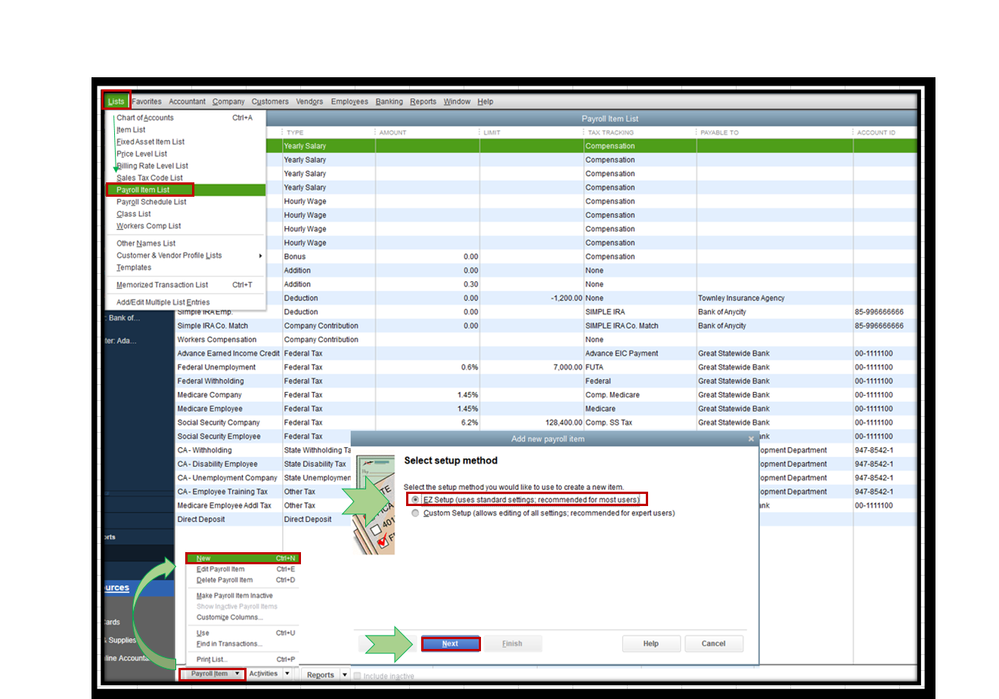
Task: Open the Vendors menu
Action: pos(309,101)
